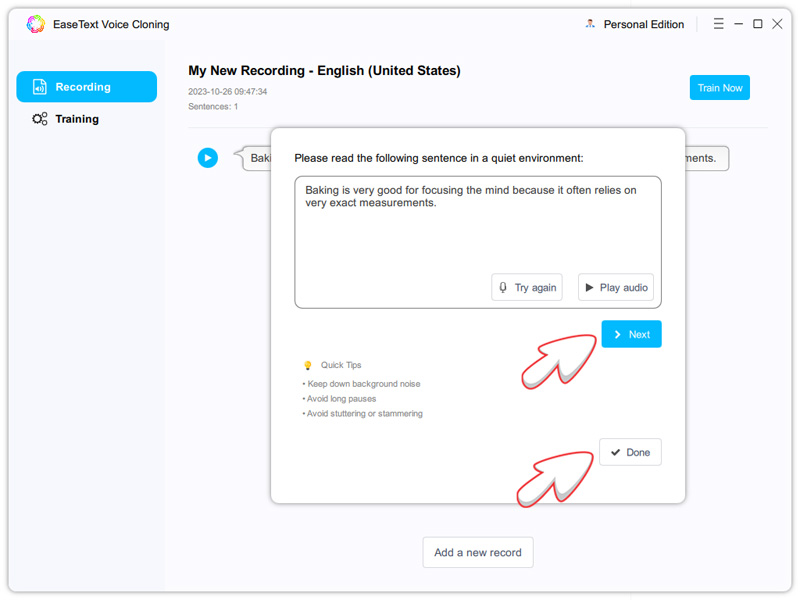Click the 'Please read the following sentence' prompt
This screenshot has height=600, width=800.
point(439,158)
